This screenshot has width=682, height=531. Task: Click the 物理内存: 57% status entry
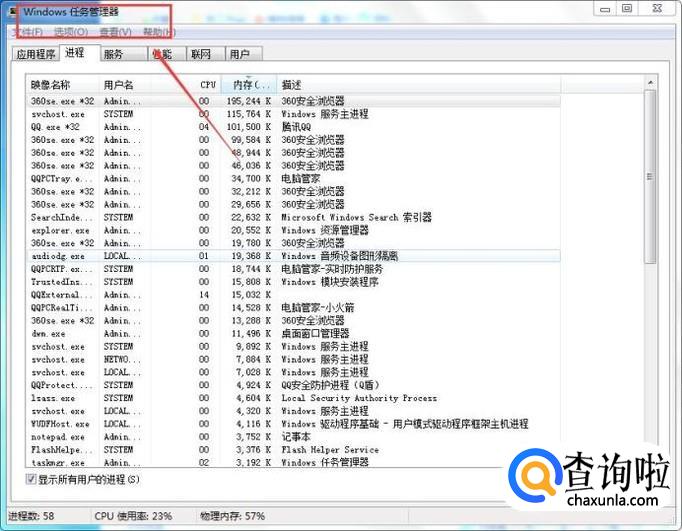pyautogui.click(x=232, y=516)
